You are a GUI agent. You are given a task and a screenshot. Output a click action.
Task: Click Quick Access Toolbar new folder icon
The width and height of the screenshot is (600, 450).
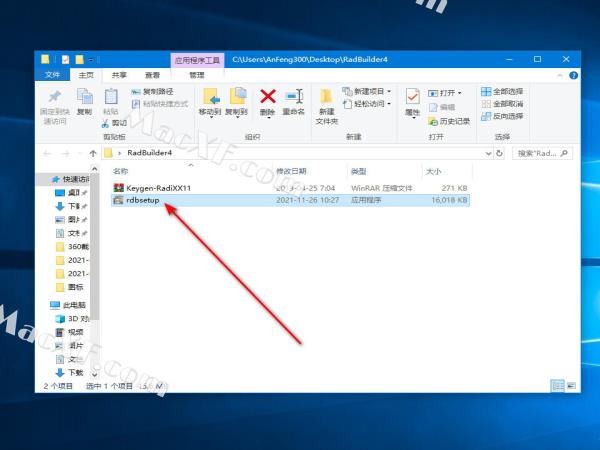tap(79, 60)
